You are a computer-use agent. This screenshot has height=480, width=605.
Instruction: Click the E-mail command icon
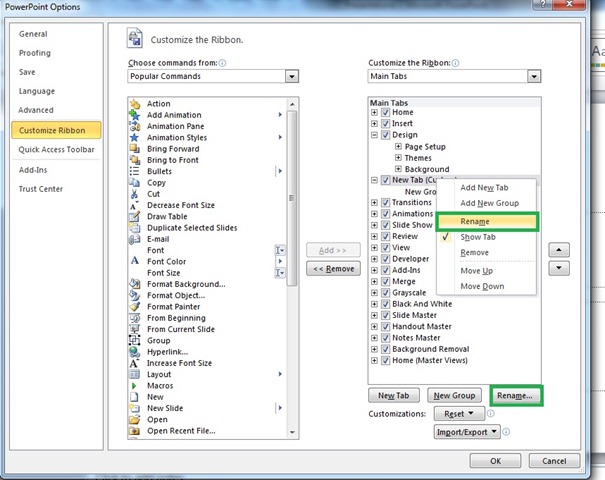pyautogui.click(x=135, y=239)
